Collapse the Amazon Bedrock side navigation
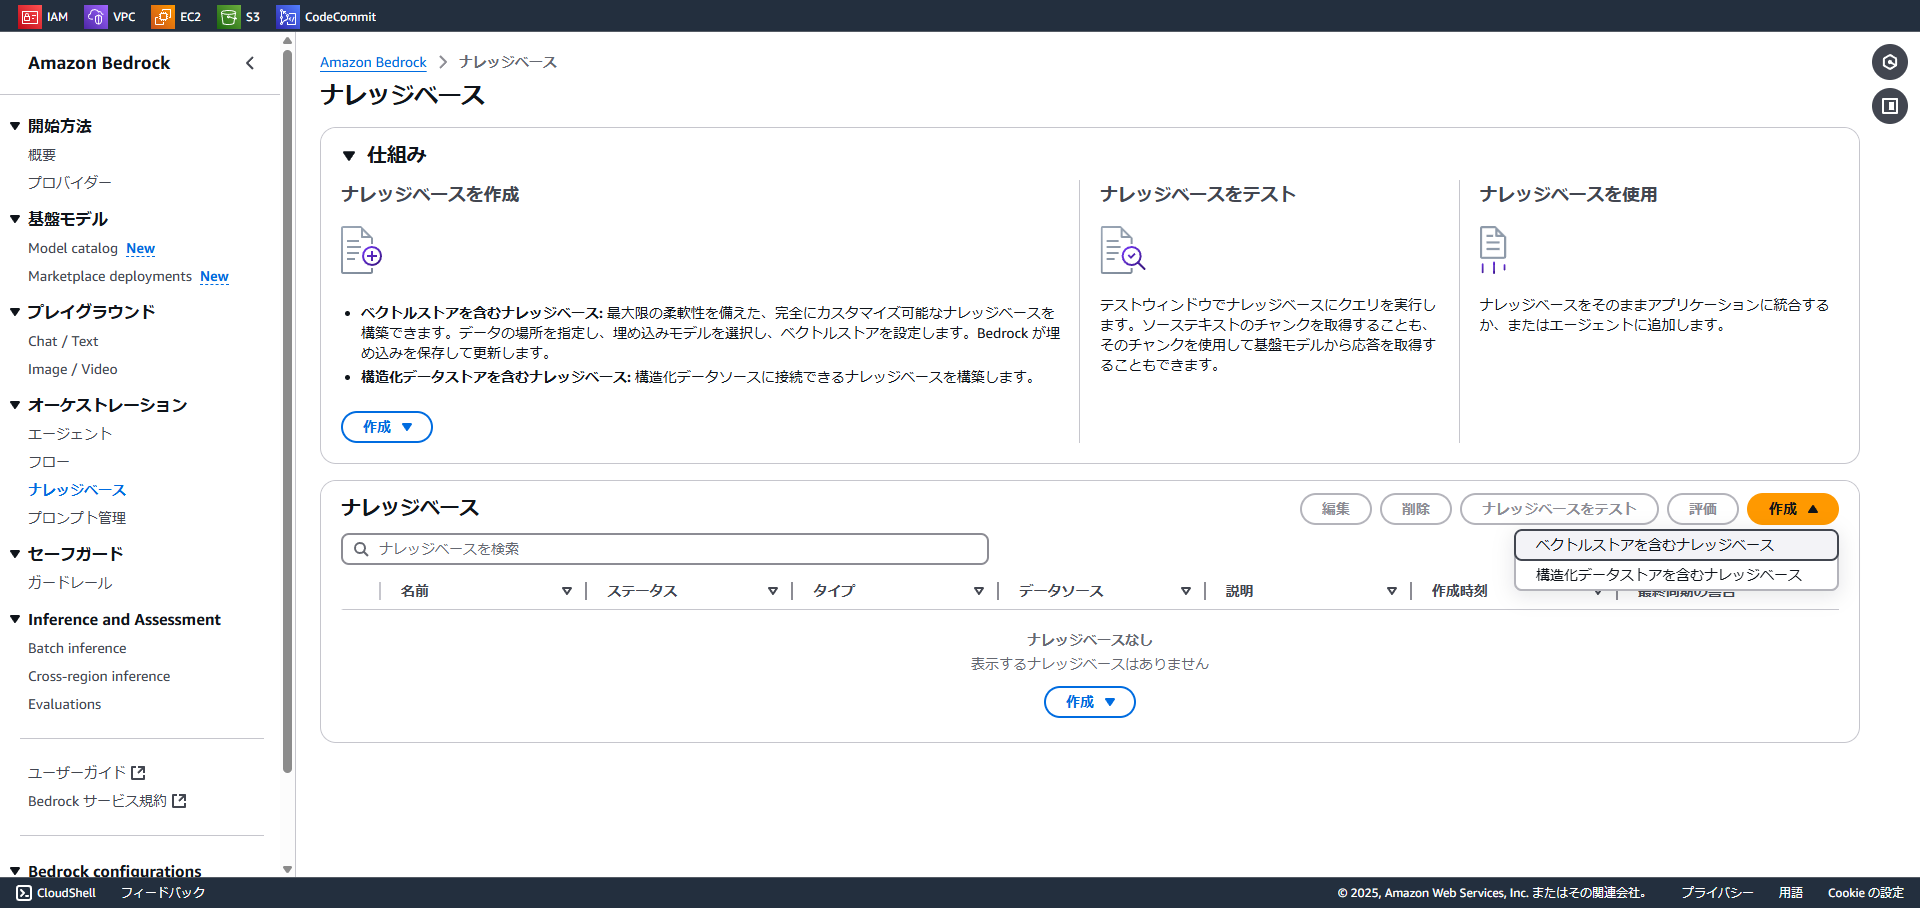The width and height of the screenshot is (1920, 908). [250, 63]
